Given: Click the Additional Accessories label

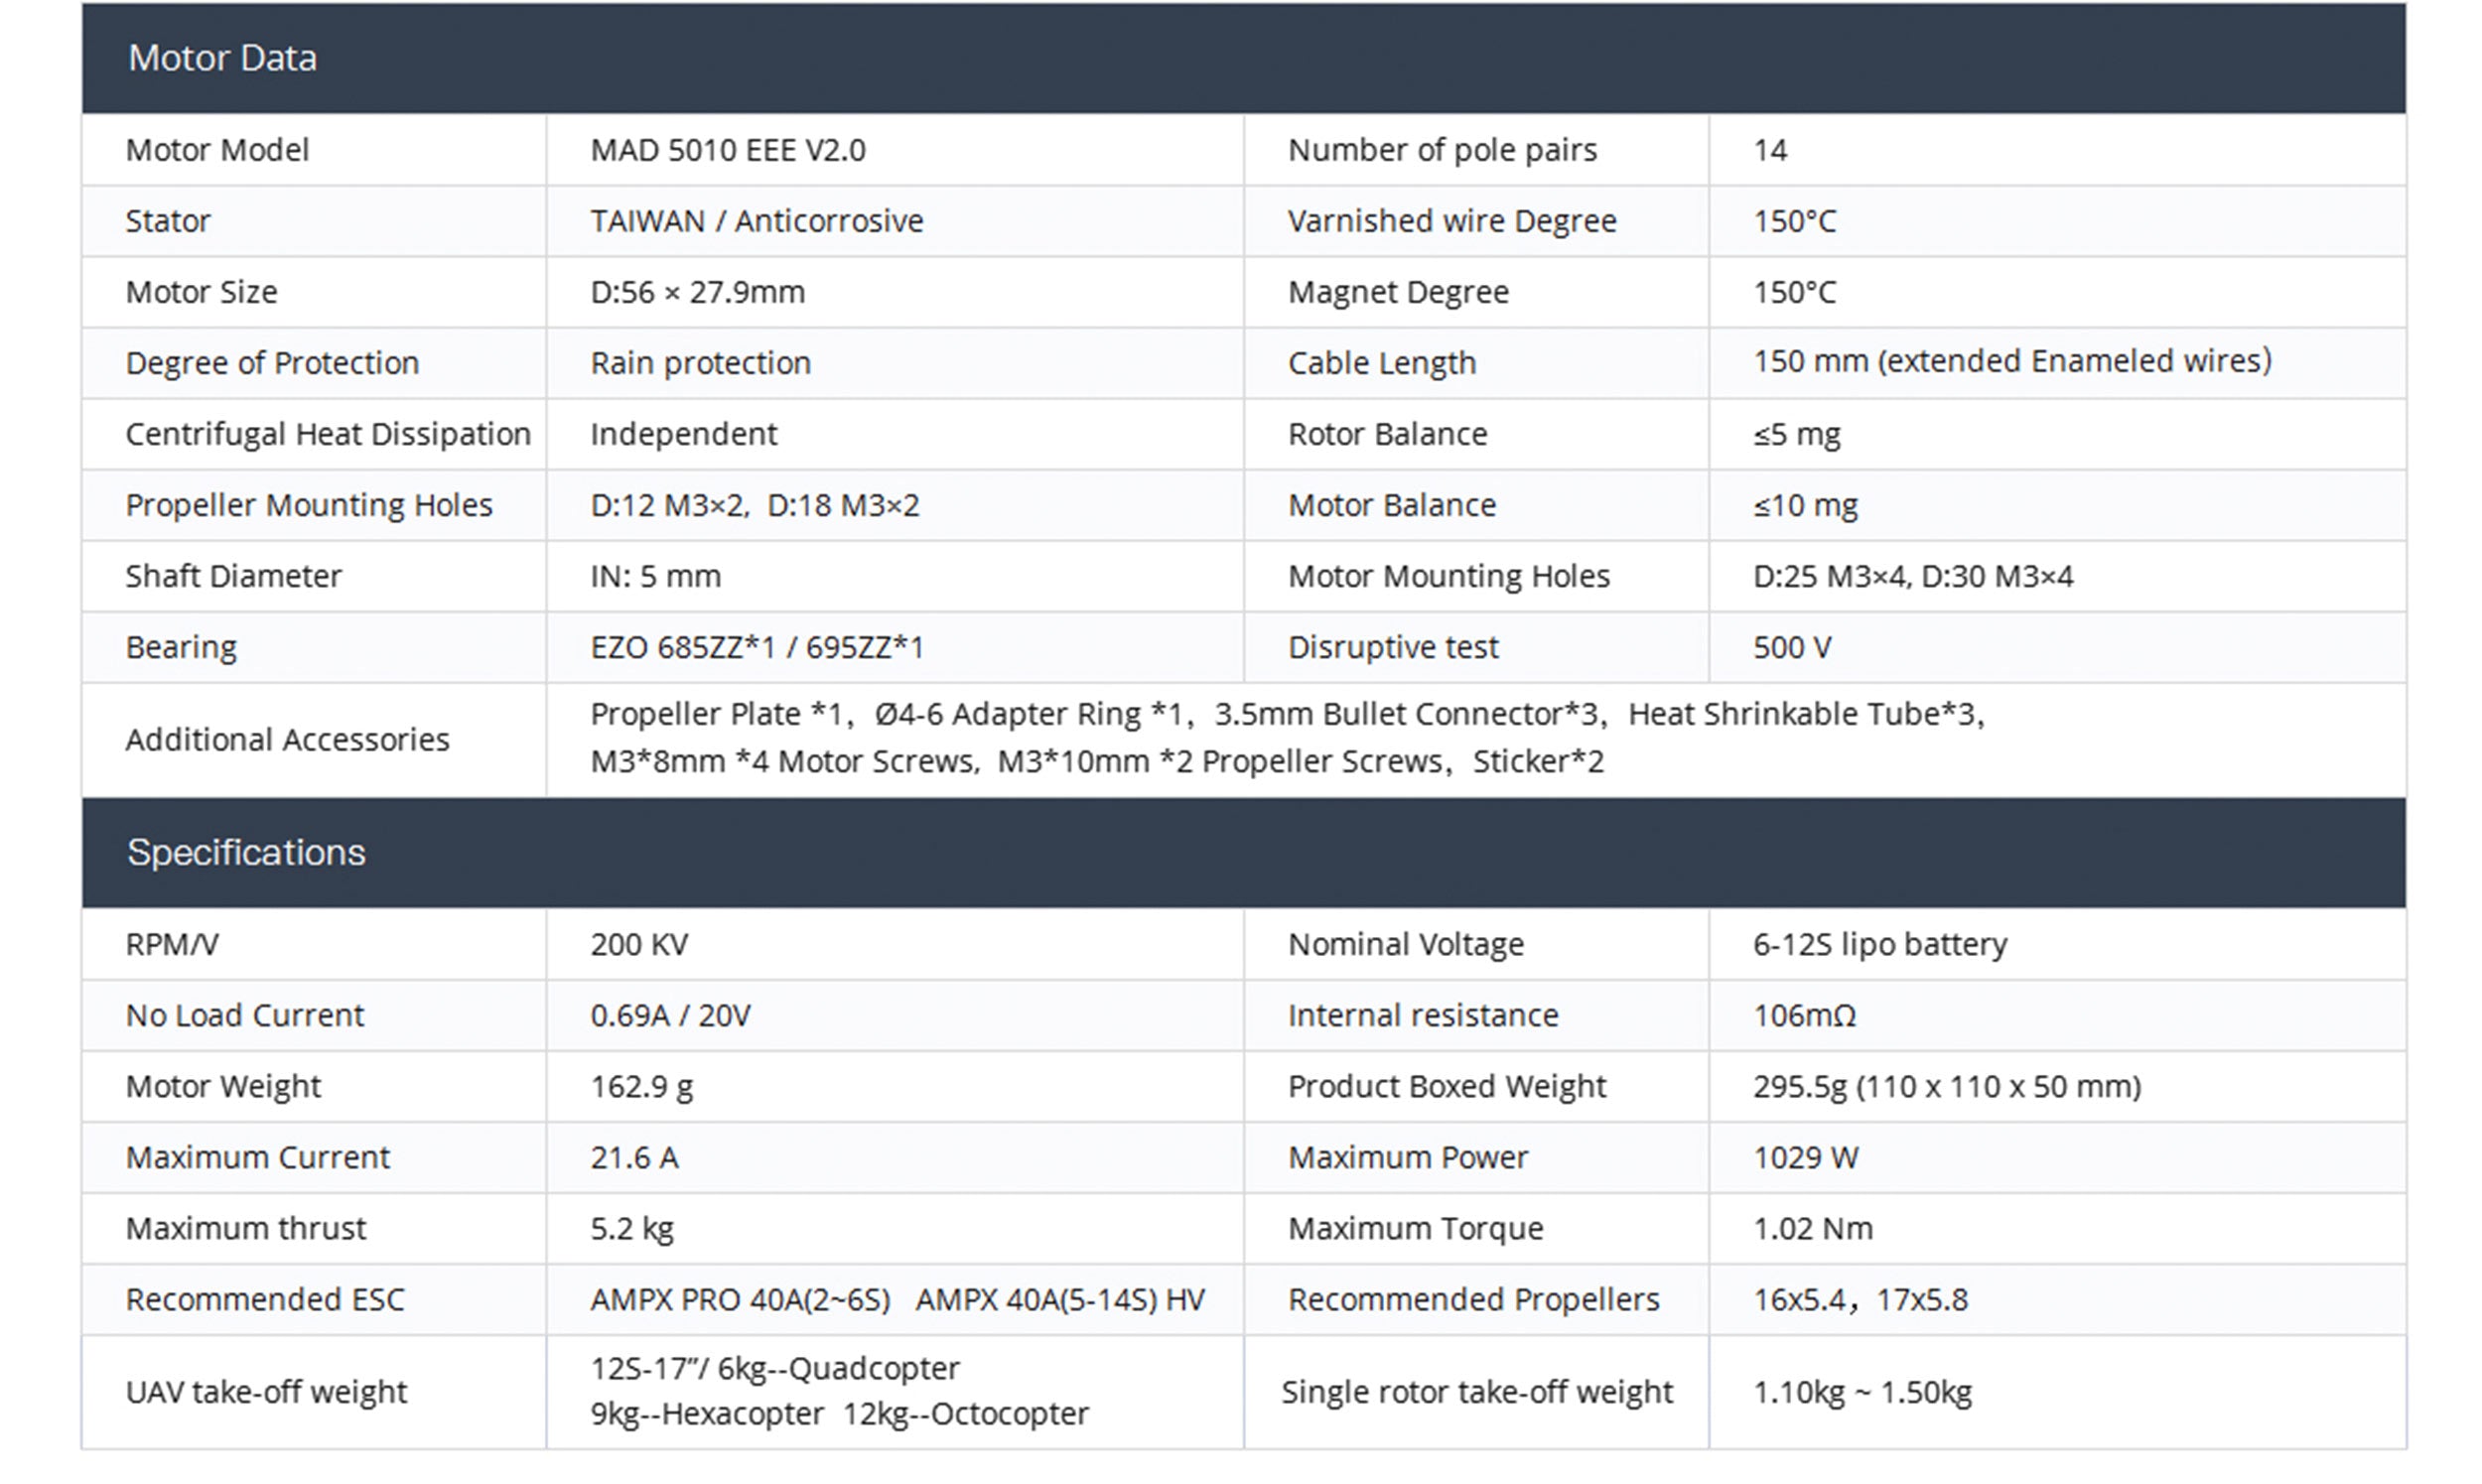Looking at the screenshot, I should pyautogui.click(x=287, y=740).
